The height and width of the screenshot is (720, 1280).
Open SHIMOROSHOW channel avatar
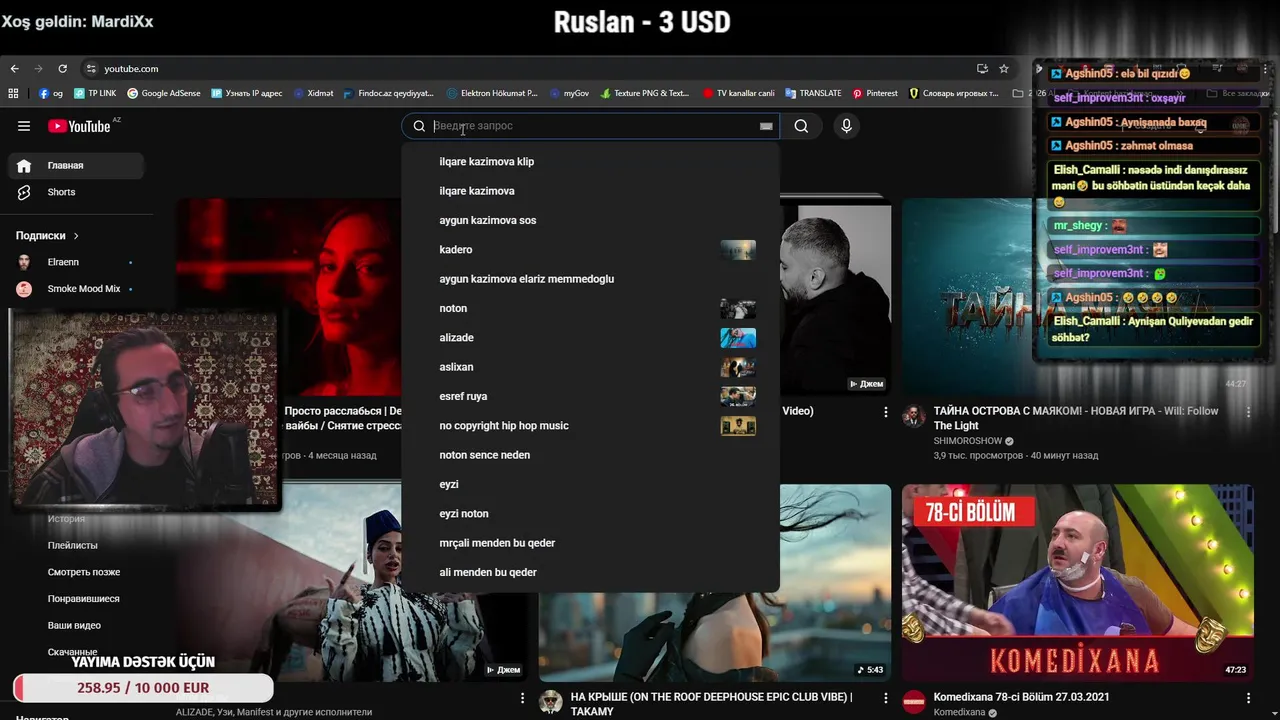(914, 417)
